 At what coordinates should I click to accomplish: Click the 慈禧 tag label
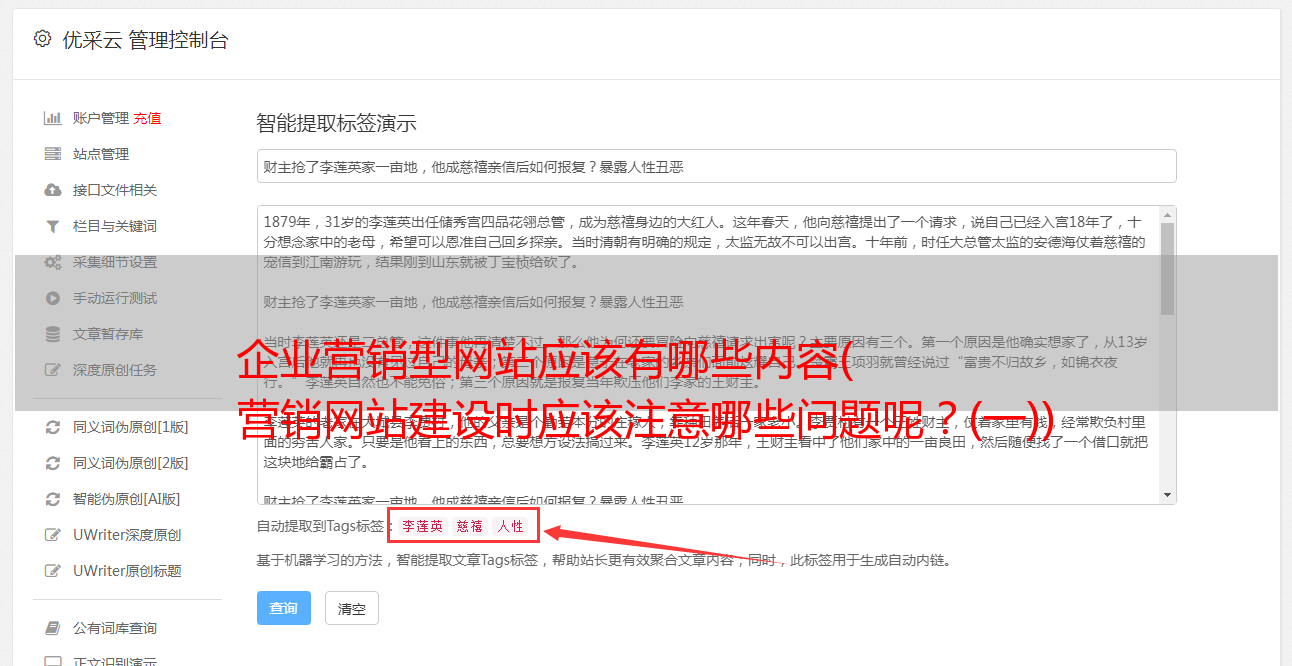[x=470, y=526]
